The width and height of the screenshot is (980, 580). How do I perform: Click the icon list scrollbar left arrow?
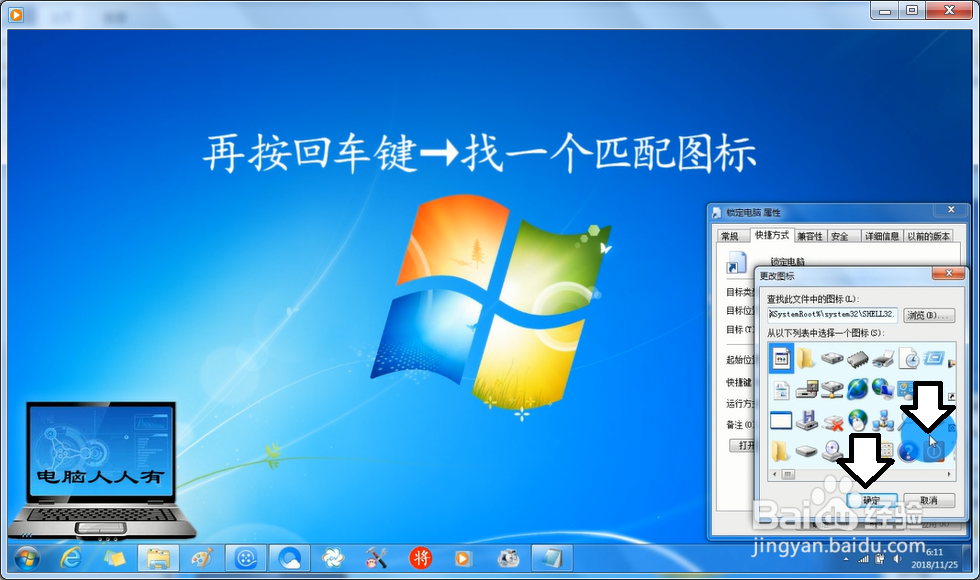[x=774, y=474]
